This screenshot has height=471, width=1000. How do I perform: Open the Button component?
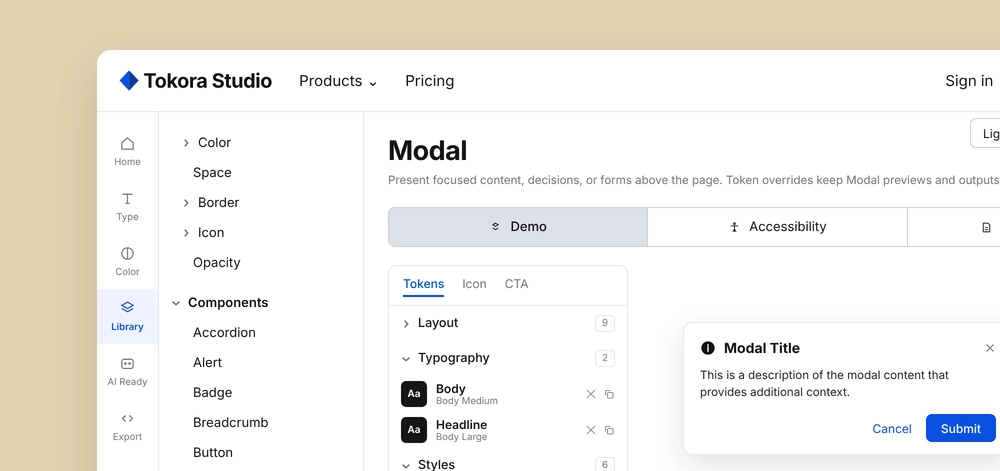(x=213, y=453)
